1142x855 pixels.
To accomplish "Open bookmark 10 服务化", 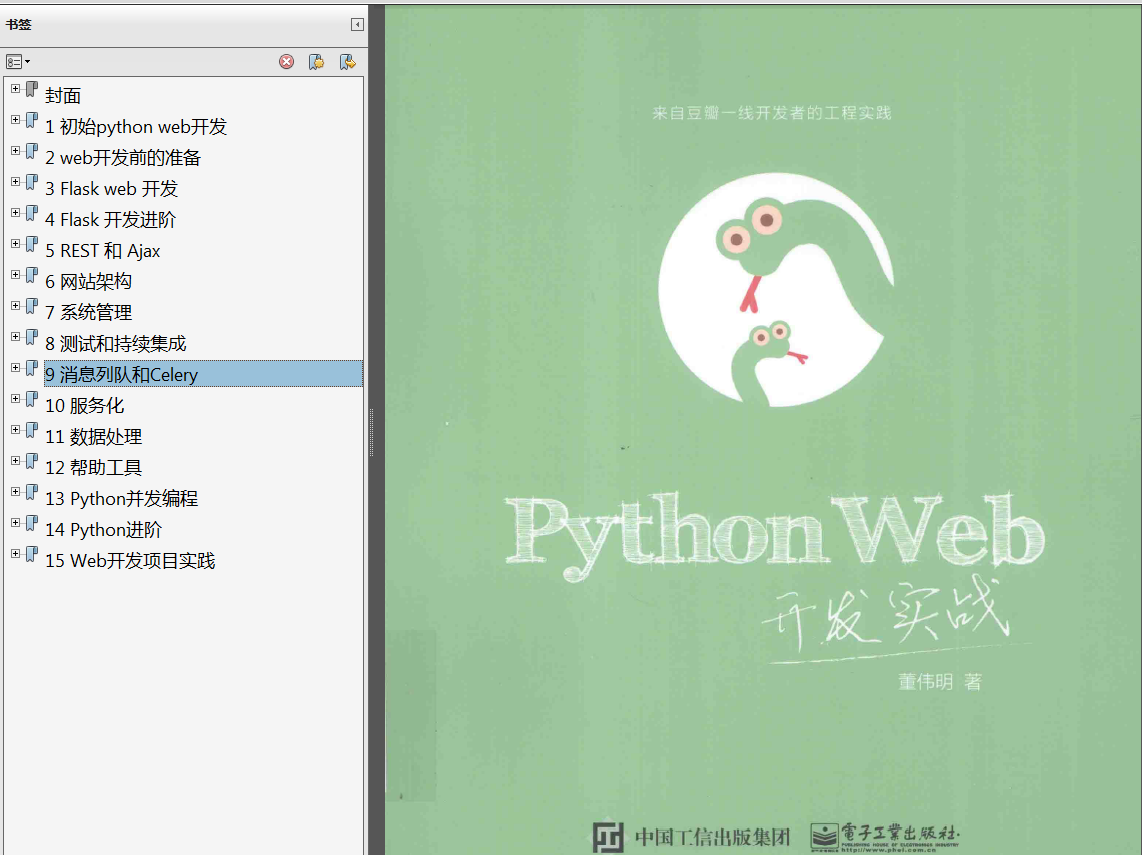I will (x=84, y=406).
